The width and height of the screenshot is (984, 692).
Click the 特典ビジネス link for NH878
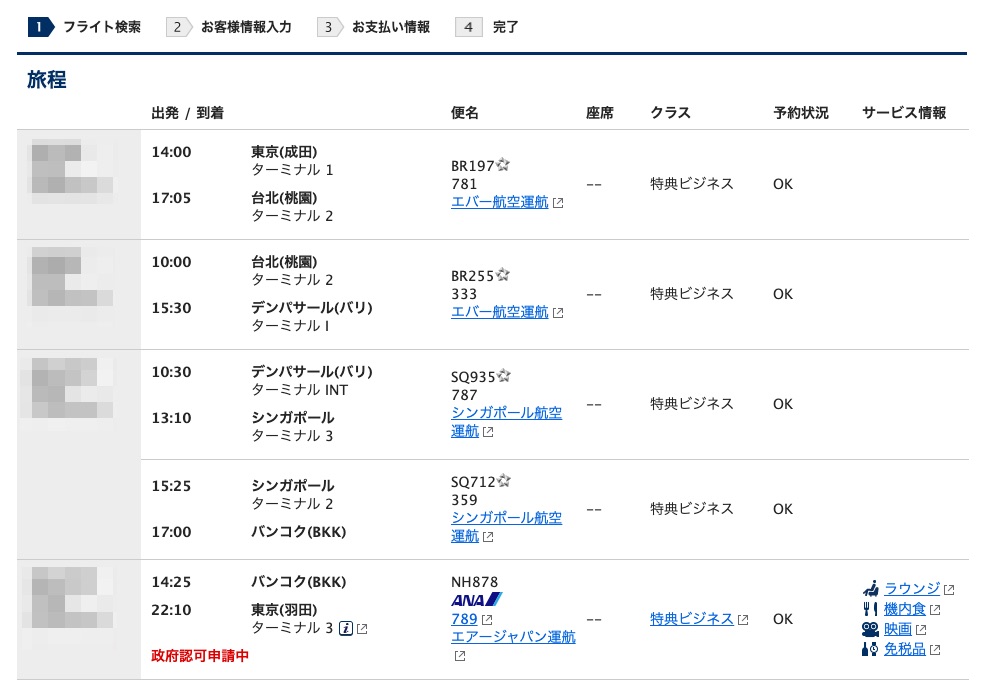pyautogui.click(x=692, y=619)
